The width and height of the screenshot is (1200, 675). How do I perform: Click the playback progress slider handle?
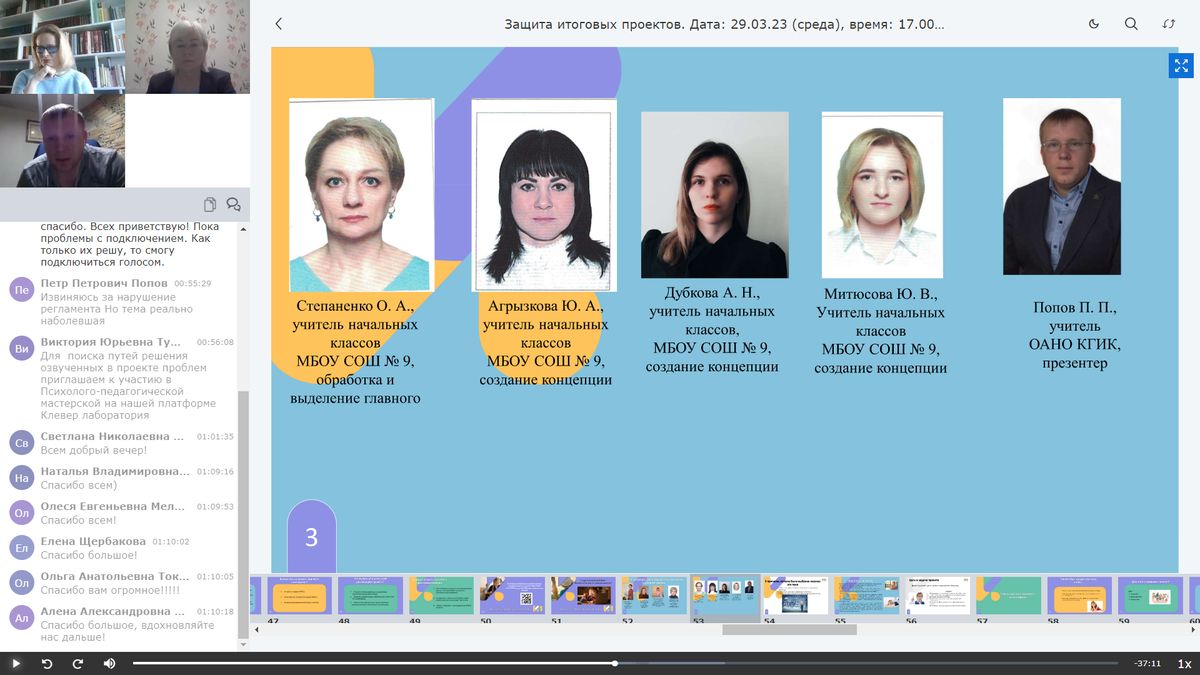point(615,663)
